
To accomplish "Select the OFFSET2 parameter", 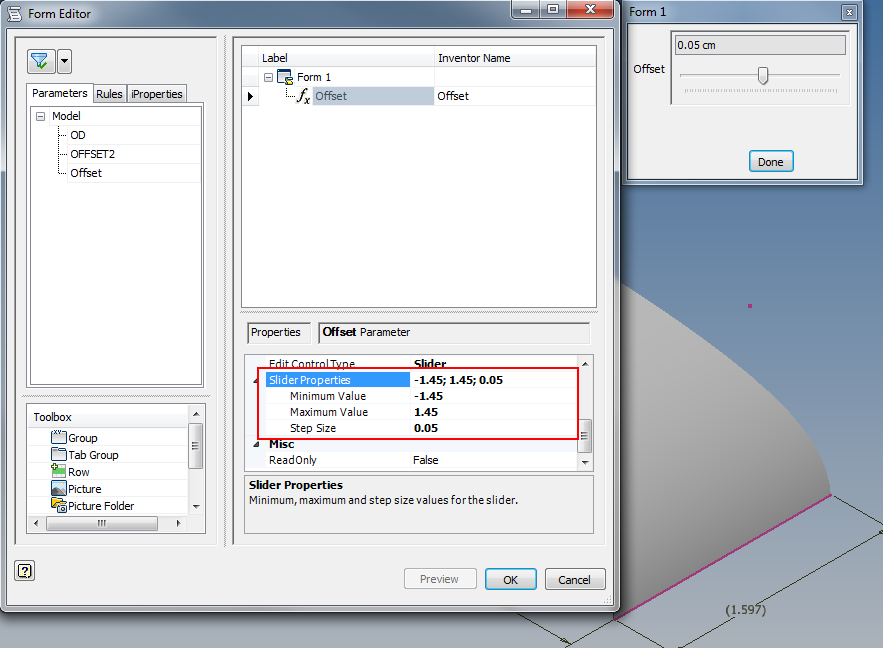I will pyautogui.click(x=92, y=154).
